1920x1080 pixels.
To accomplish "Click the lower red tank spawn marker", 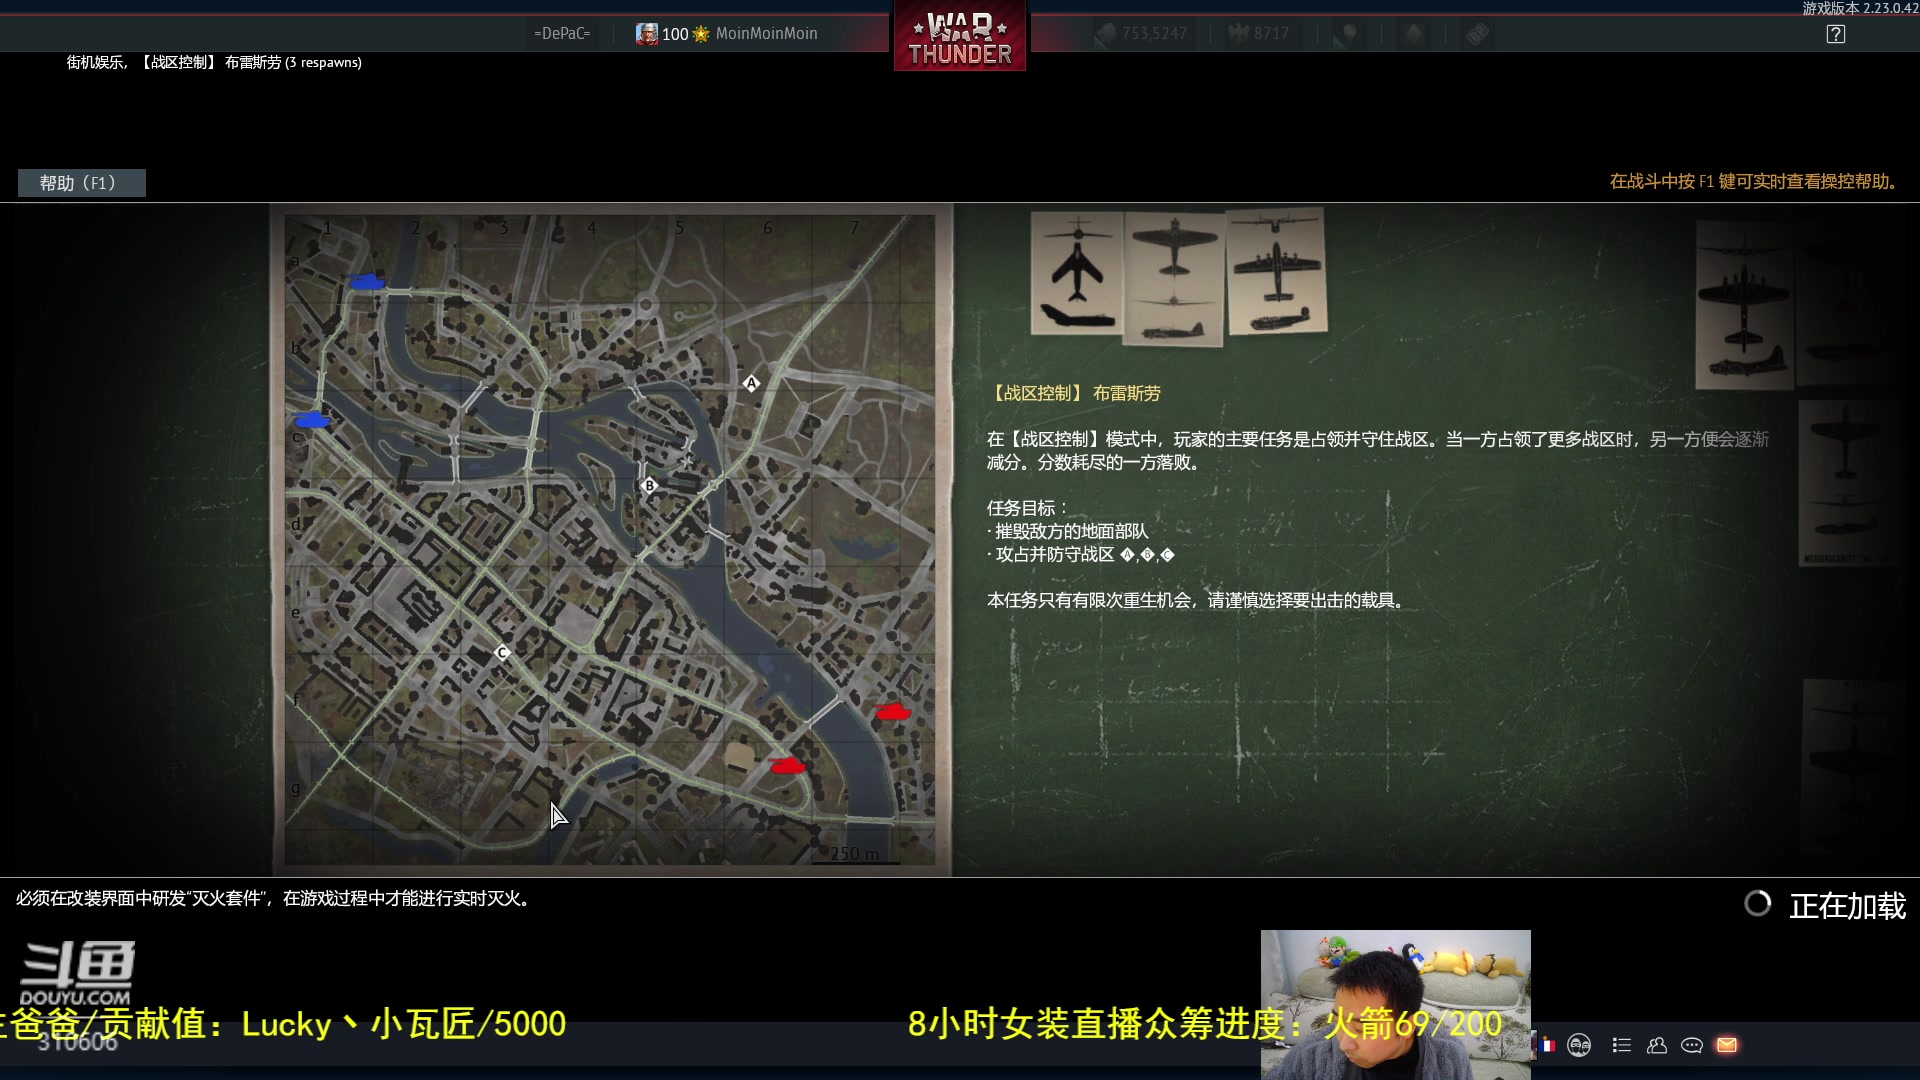I will pos(788,765).
